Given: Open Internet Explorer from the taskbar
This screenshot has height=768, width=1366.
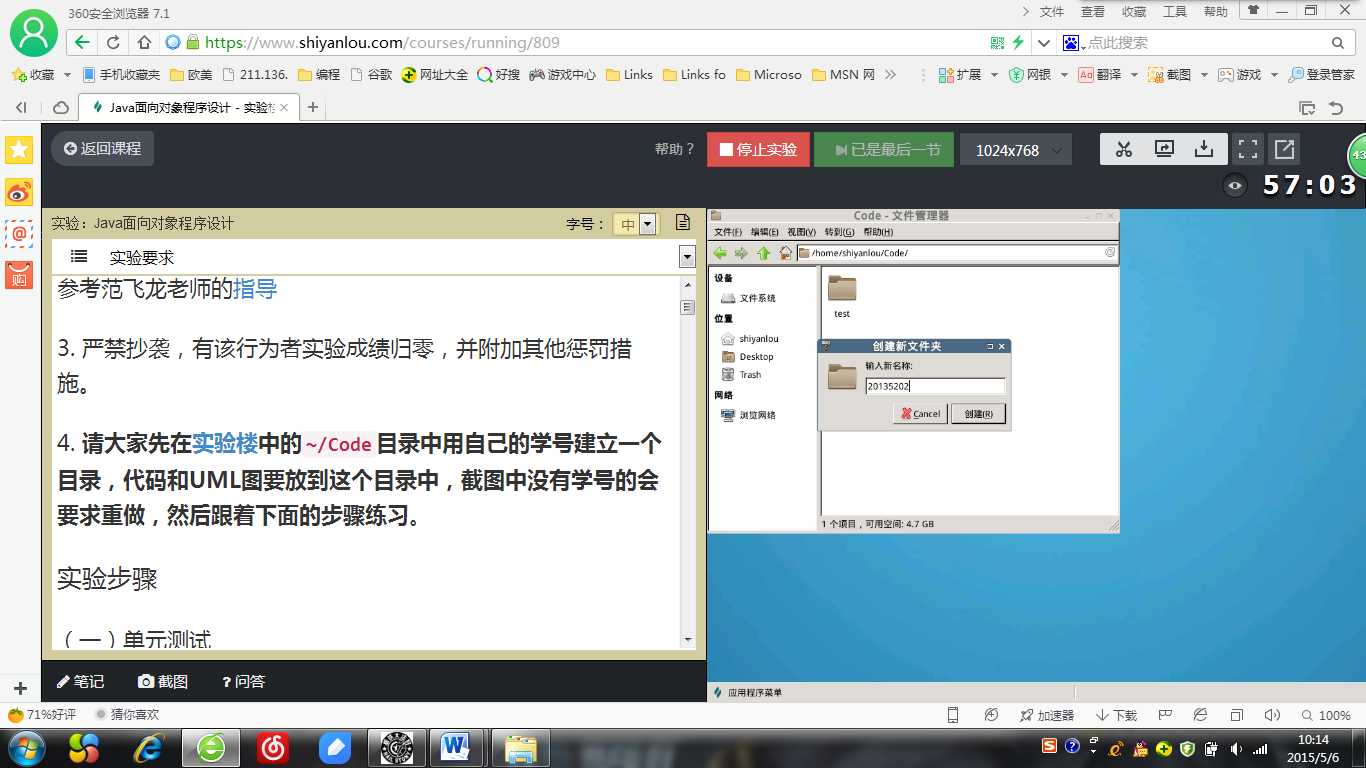Looking at the screenshot, I should click(151, 747).
